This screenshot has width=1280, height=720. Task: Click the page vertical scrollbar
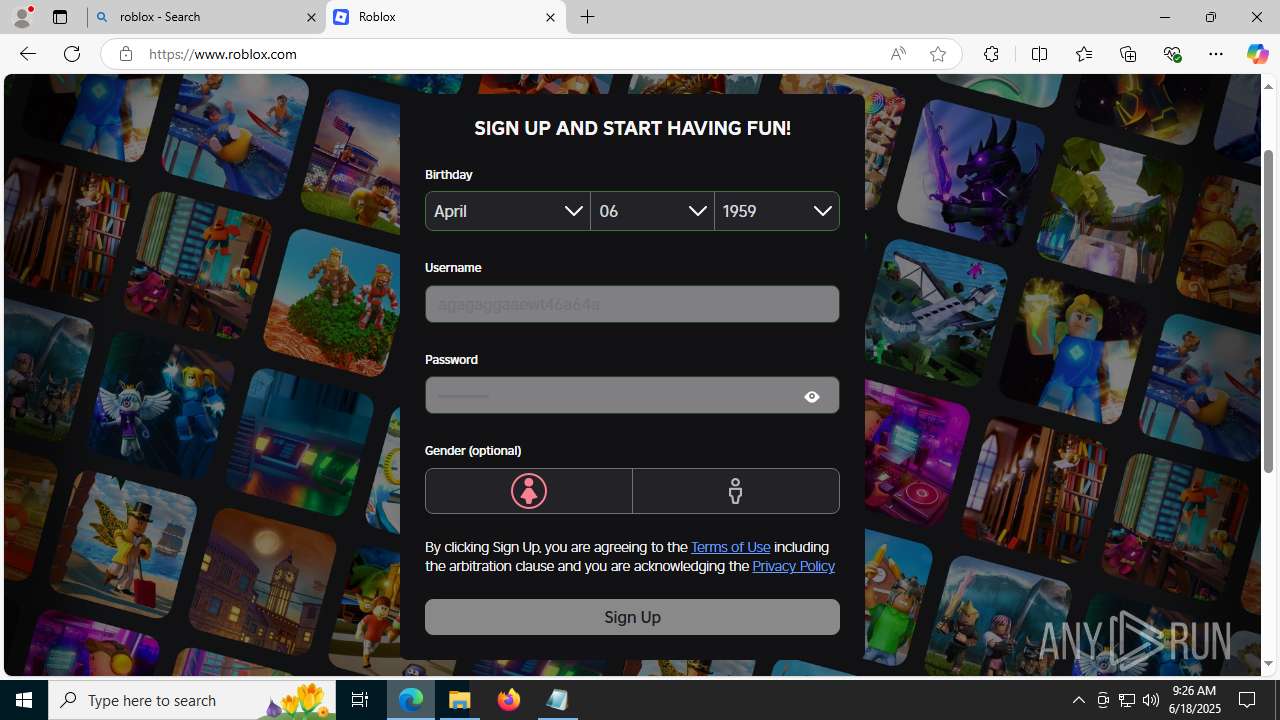(x=1269, y=312)
